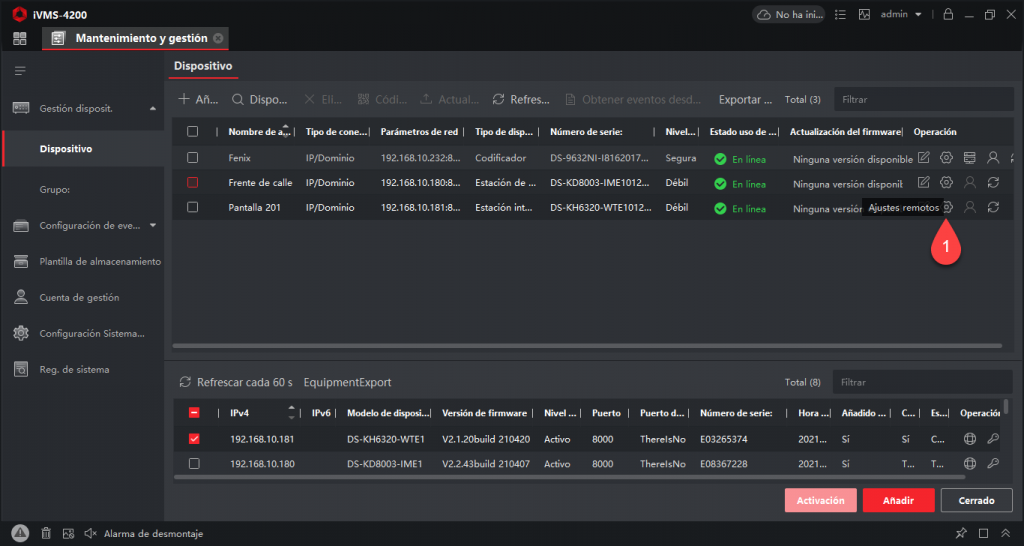Viewport: 1024px width, 546px height.
Task: Focus the lower Filtrar field
Action: pyautogui.click(x=922, y=382)
